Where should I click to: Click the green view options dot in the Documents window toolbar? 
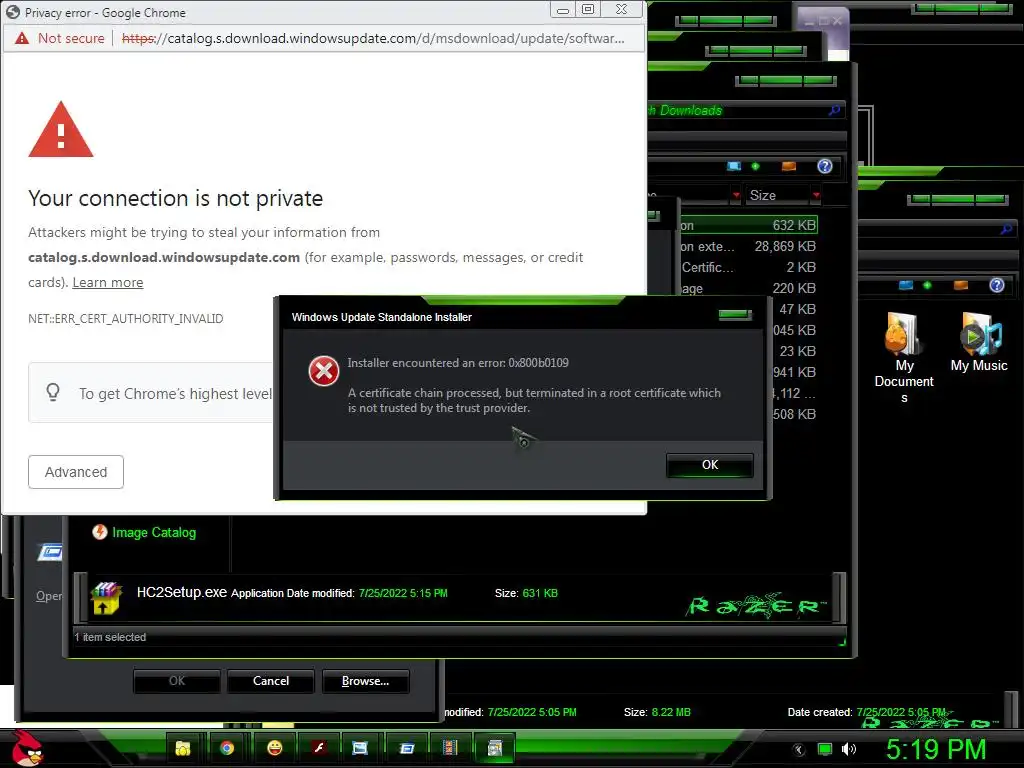[927, 285]
